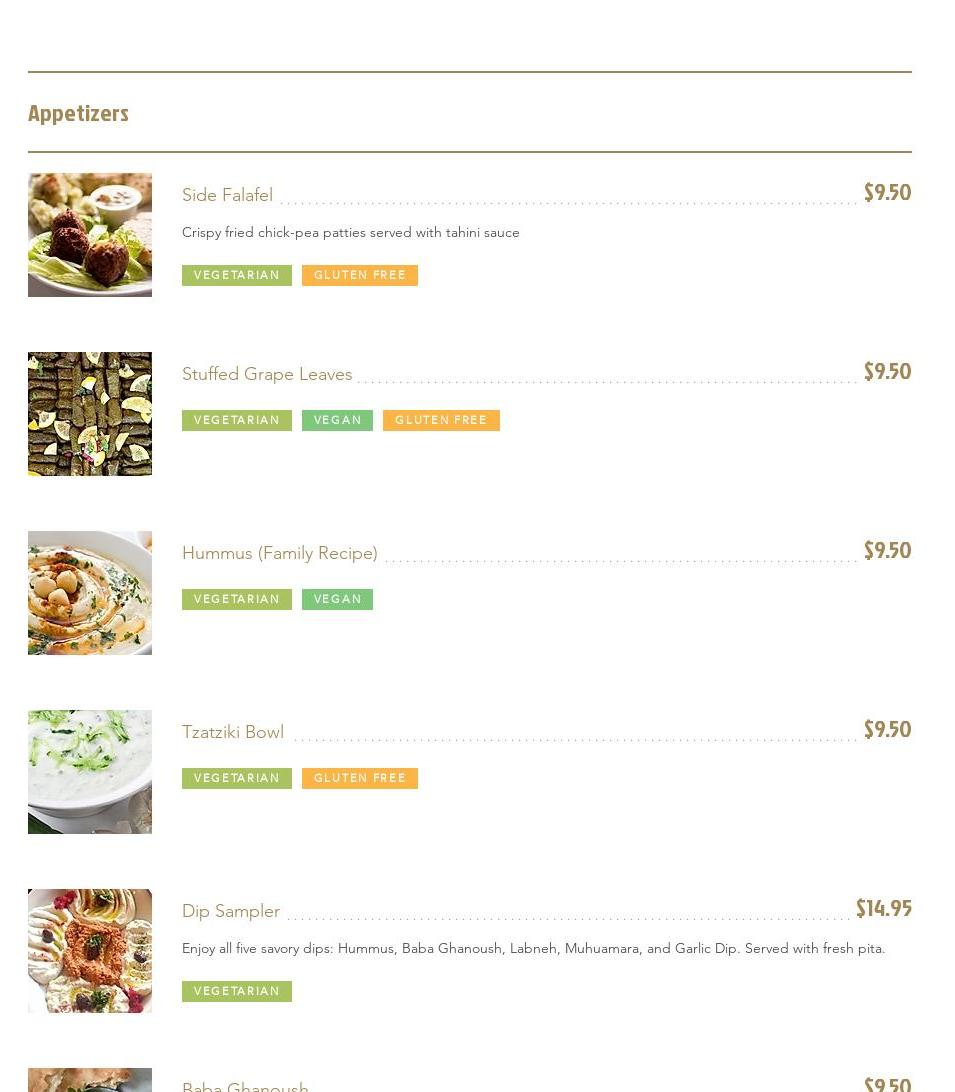This screenshot has width=955, height=1092.
Task: Select the Tzatziki Bowl image
Action: [x=90, y=772]
